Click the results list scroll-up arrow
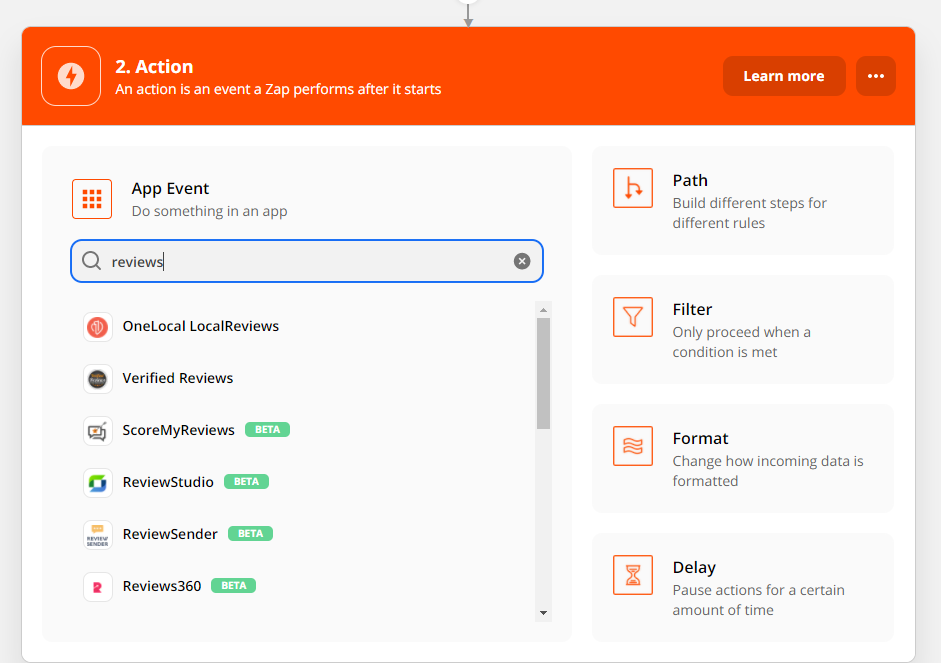This screenshot has height=663, width=941. coord(543,310)
